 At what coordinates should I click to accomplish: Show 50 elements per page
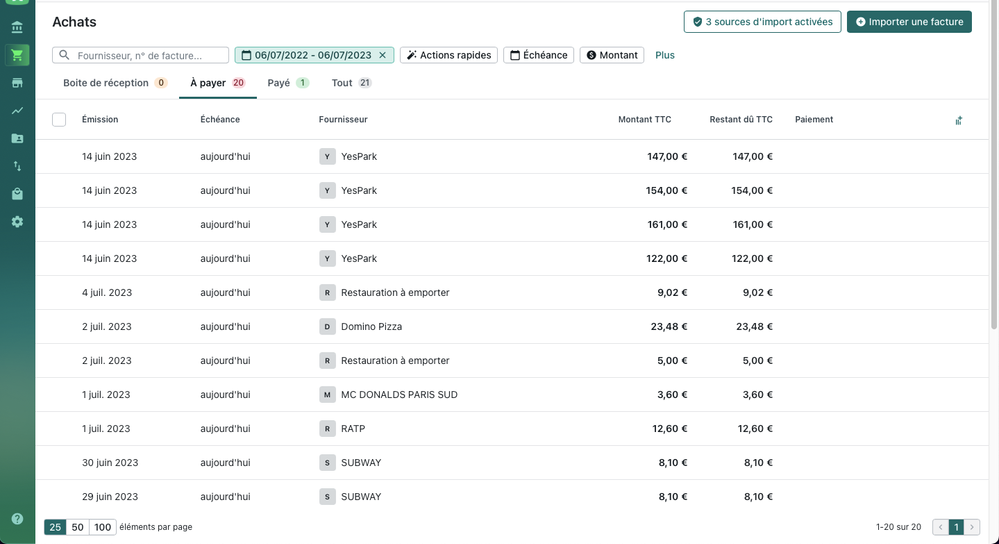pyautogui.click(x=78, y=527)
